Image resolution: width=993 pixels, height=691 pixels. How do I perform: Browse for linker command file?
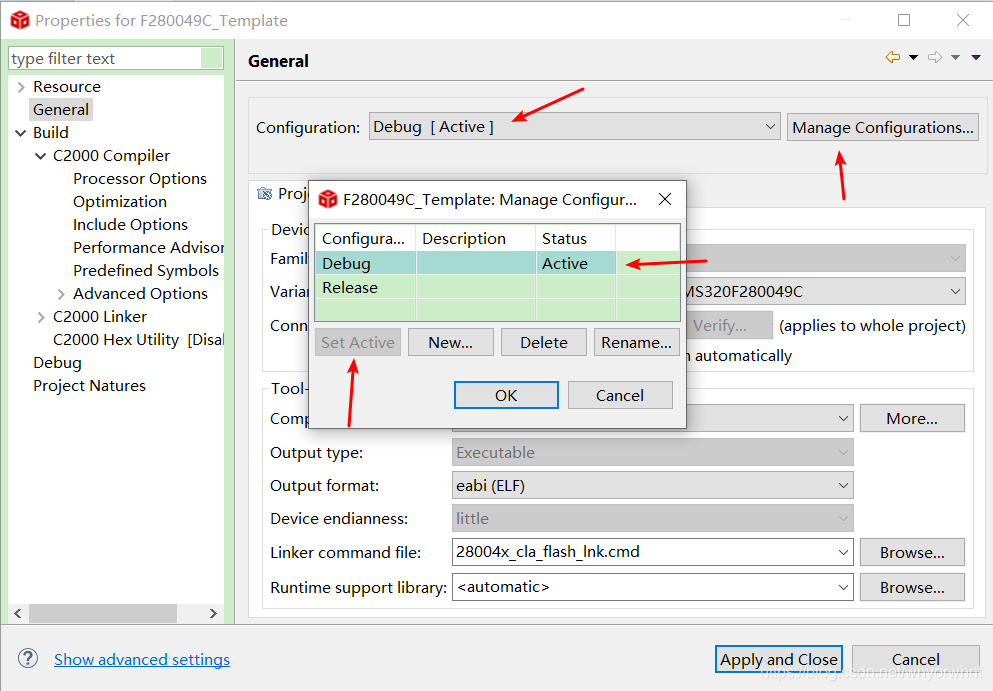coord(912,552)
